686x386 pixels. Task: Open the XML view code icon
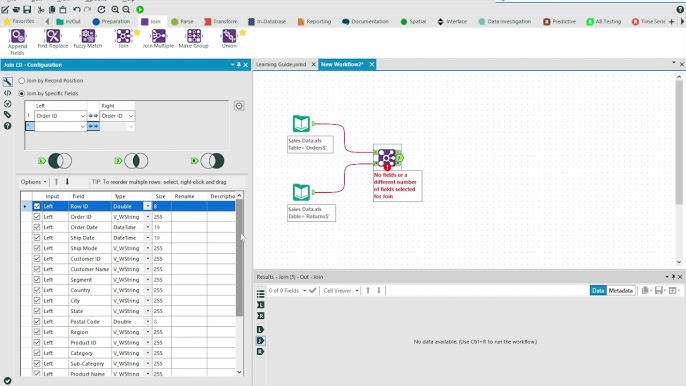coord(7,93)
